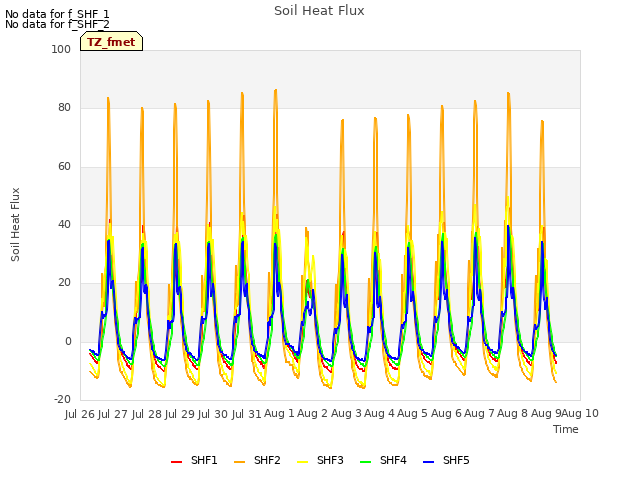Click the Jul 28 x-axis tick label
Screen dimensions: 640x480
(147, 414)
